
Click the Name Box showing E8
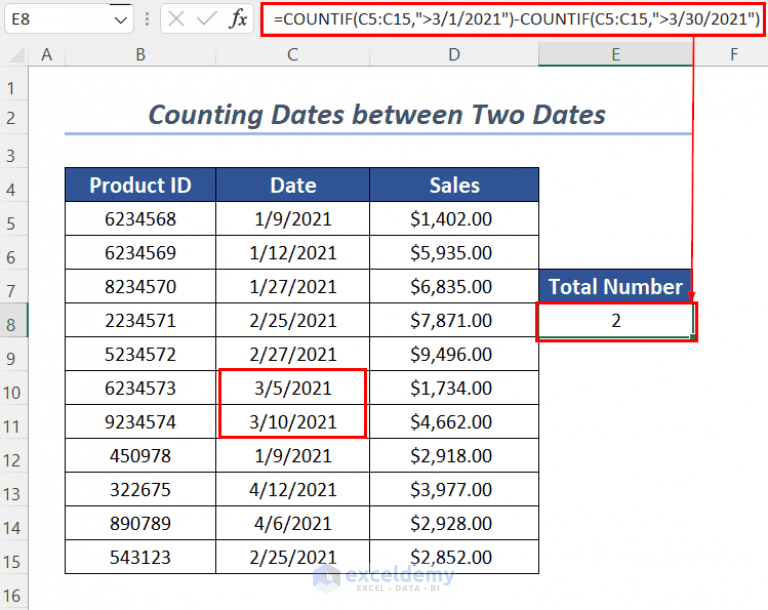click(69, 19)
